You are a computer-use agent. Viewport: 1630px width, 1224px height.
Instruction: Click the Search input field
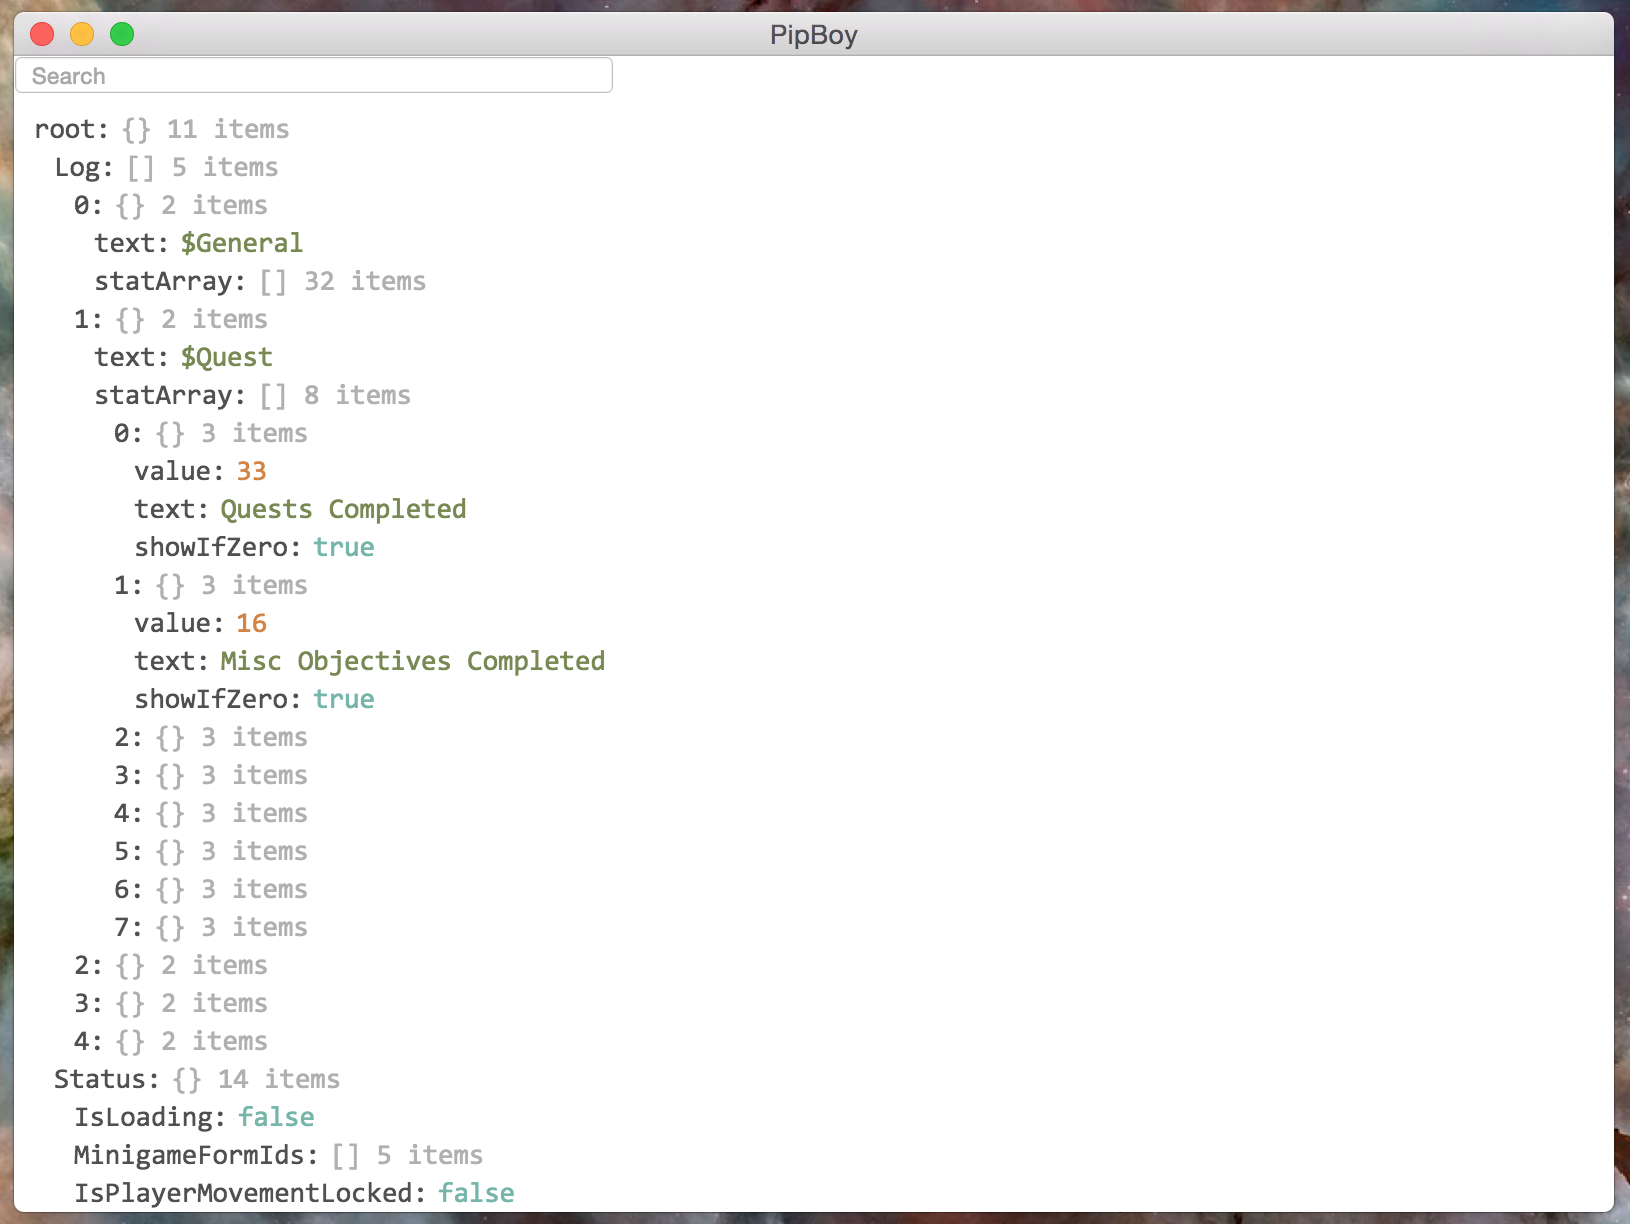[313, 76]
